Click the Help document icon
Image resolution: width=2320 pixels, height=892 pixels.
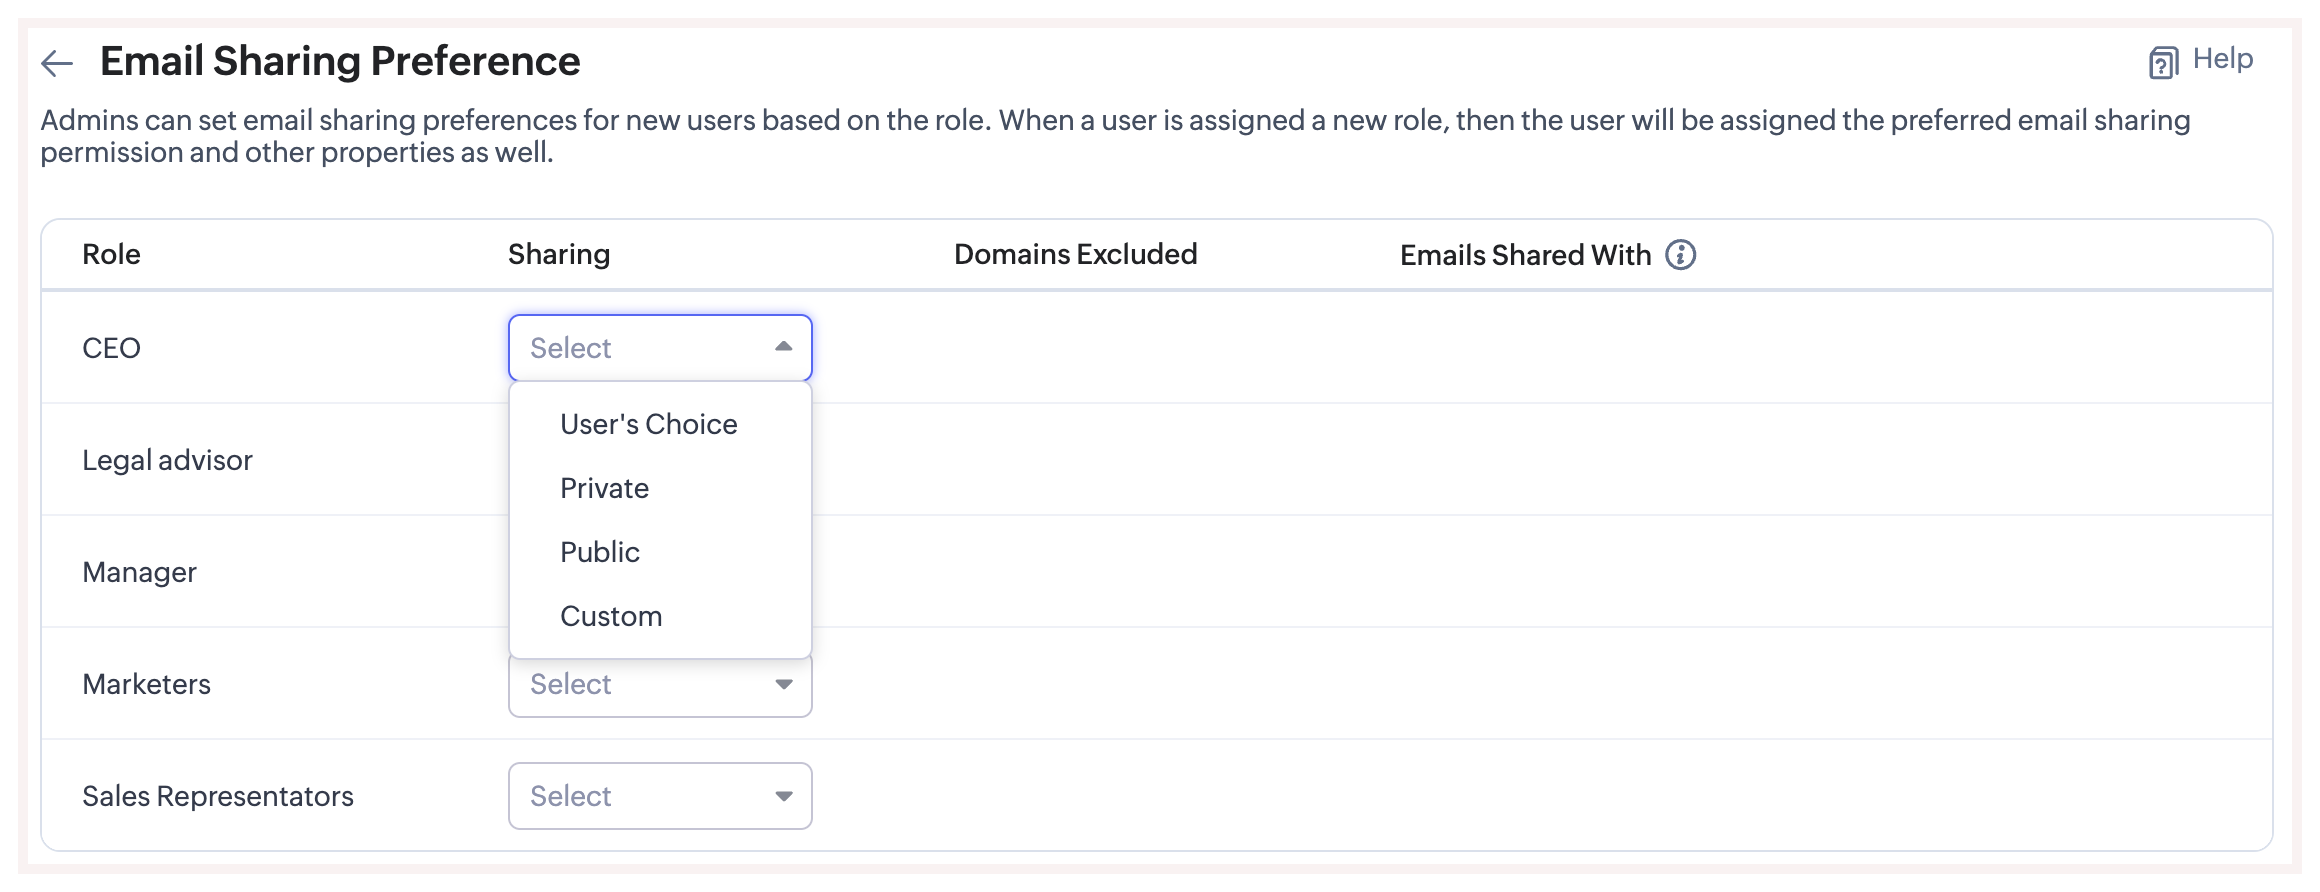(x=2163, y=63)
